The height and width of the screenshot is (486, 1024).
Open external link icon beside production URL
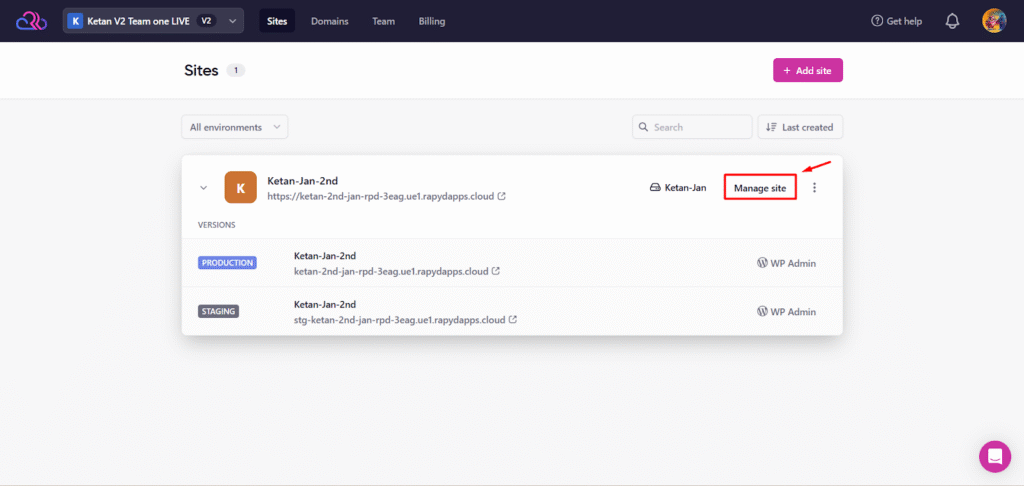tap(496, 271)
